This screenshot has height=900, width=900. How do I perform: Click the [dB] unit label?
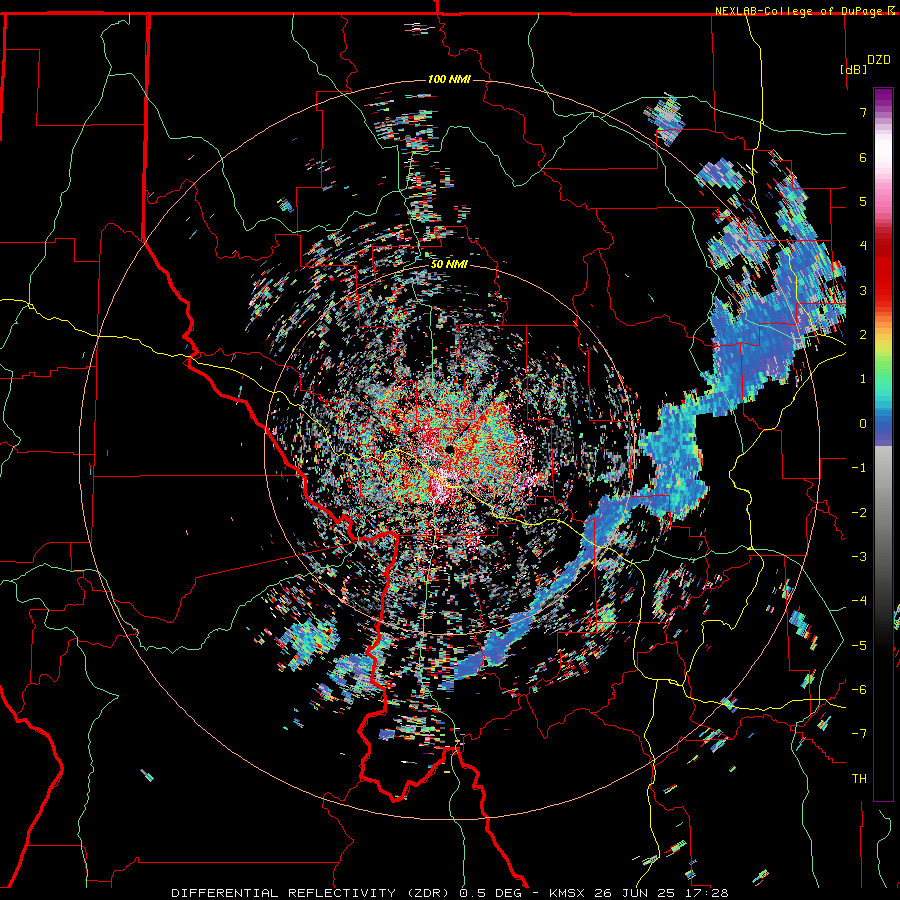854,69
